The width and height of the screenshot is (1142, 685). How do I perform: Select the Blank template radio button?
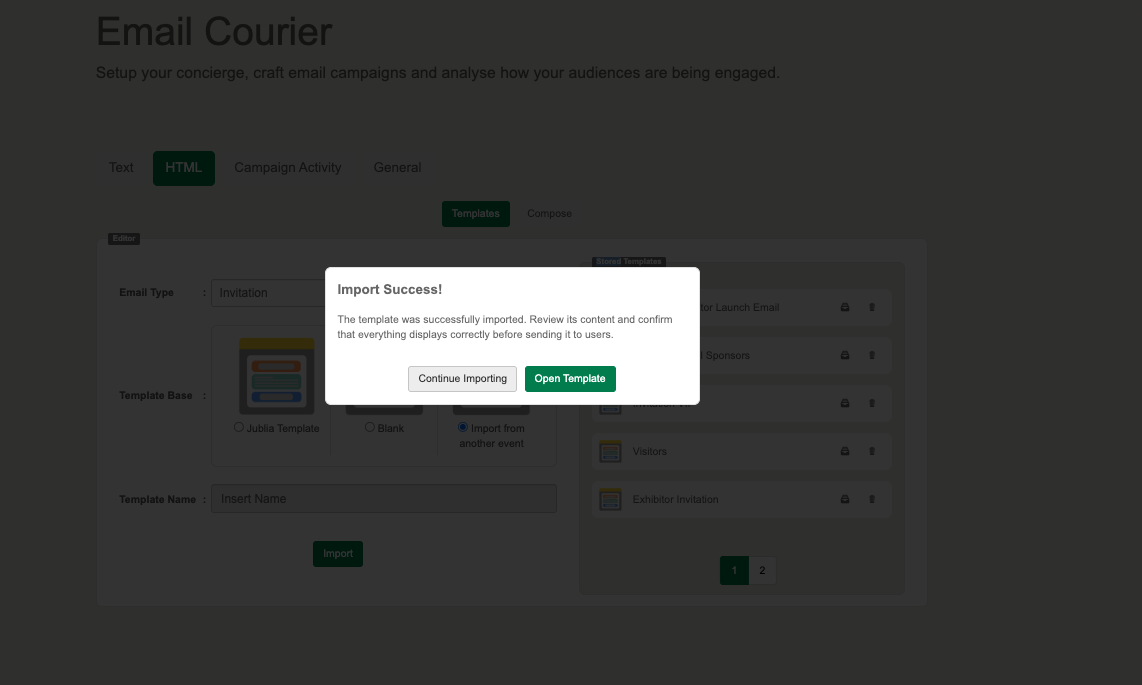point(370,427)
